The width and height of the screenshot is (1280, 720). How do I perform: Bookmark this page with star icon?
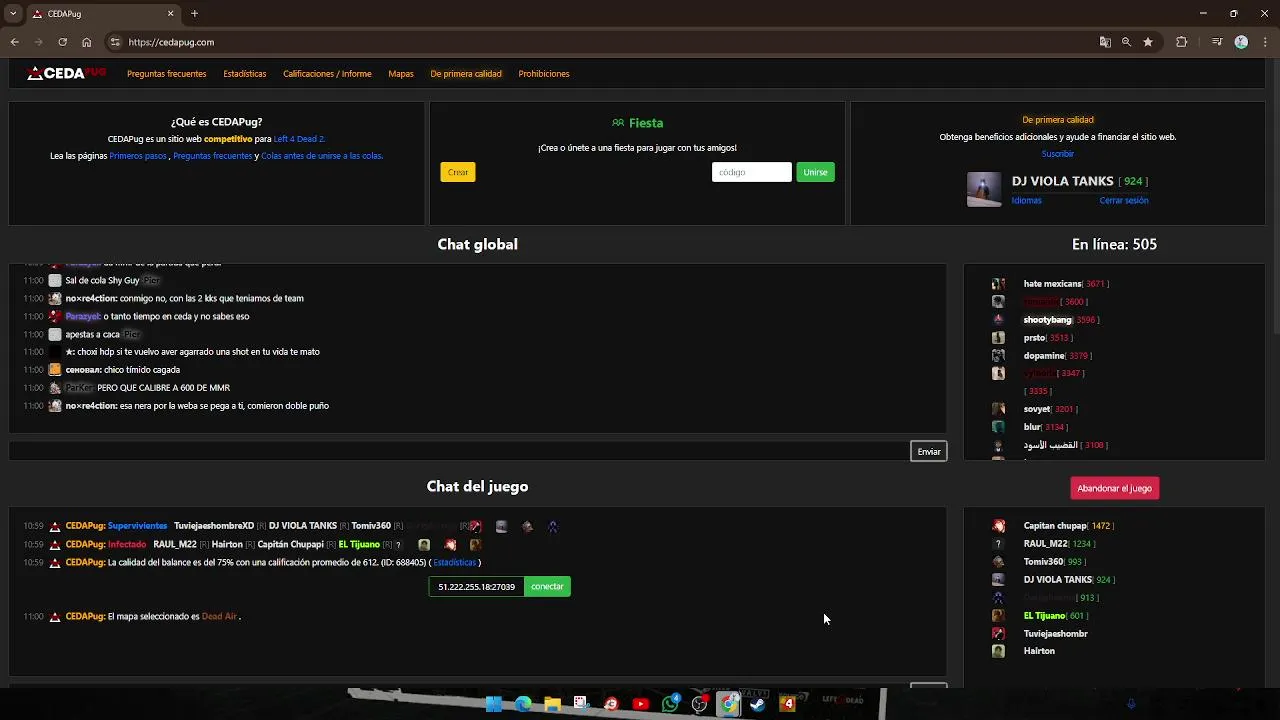1148,42
